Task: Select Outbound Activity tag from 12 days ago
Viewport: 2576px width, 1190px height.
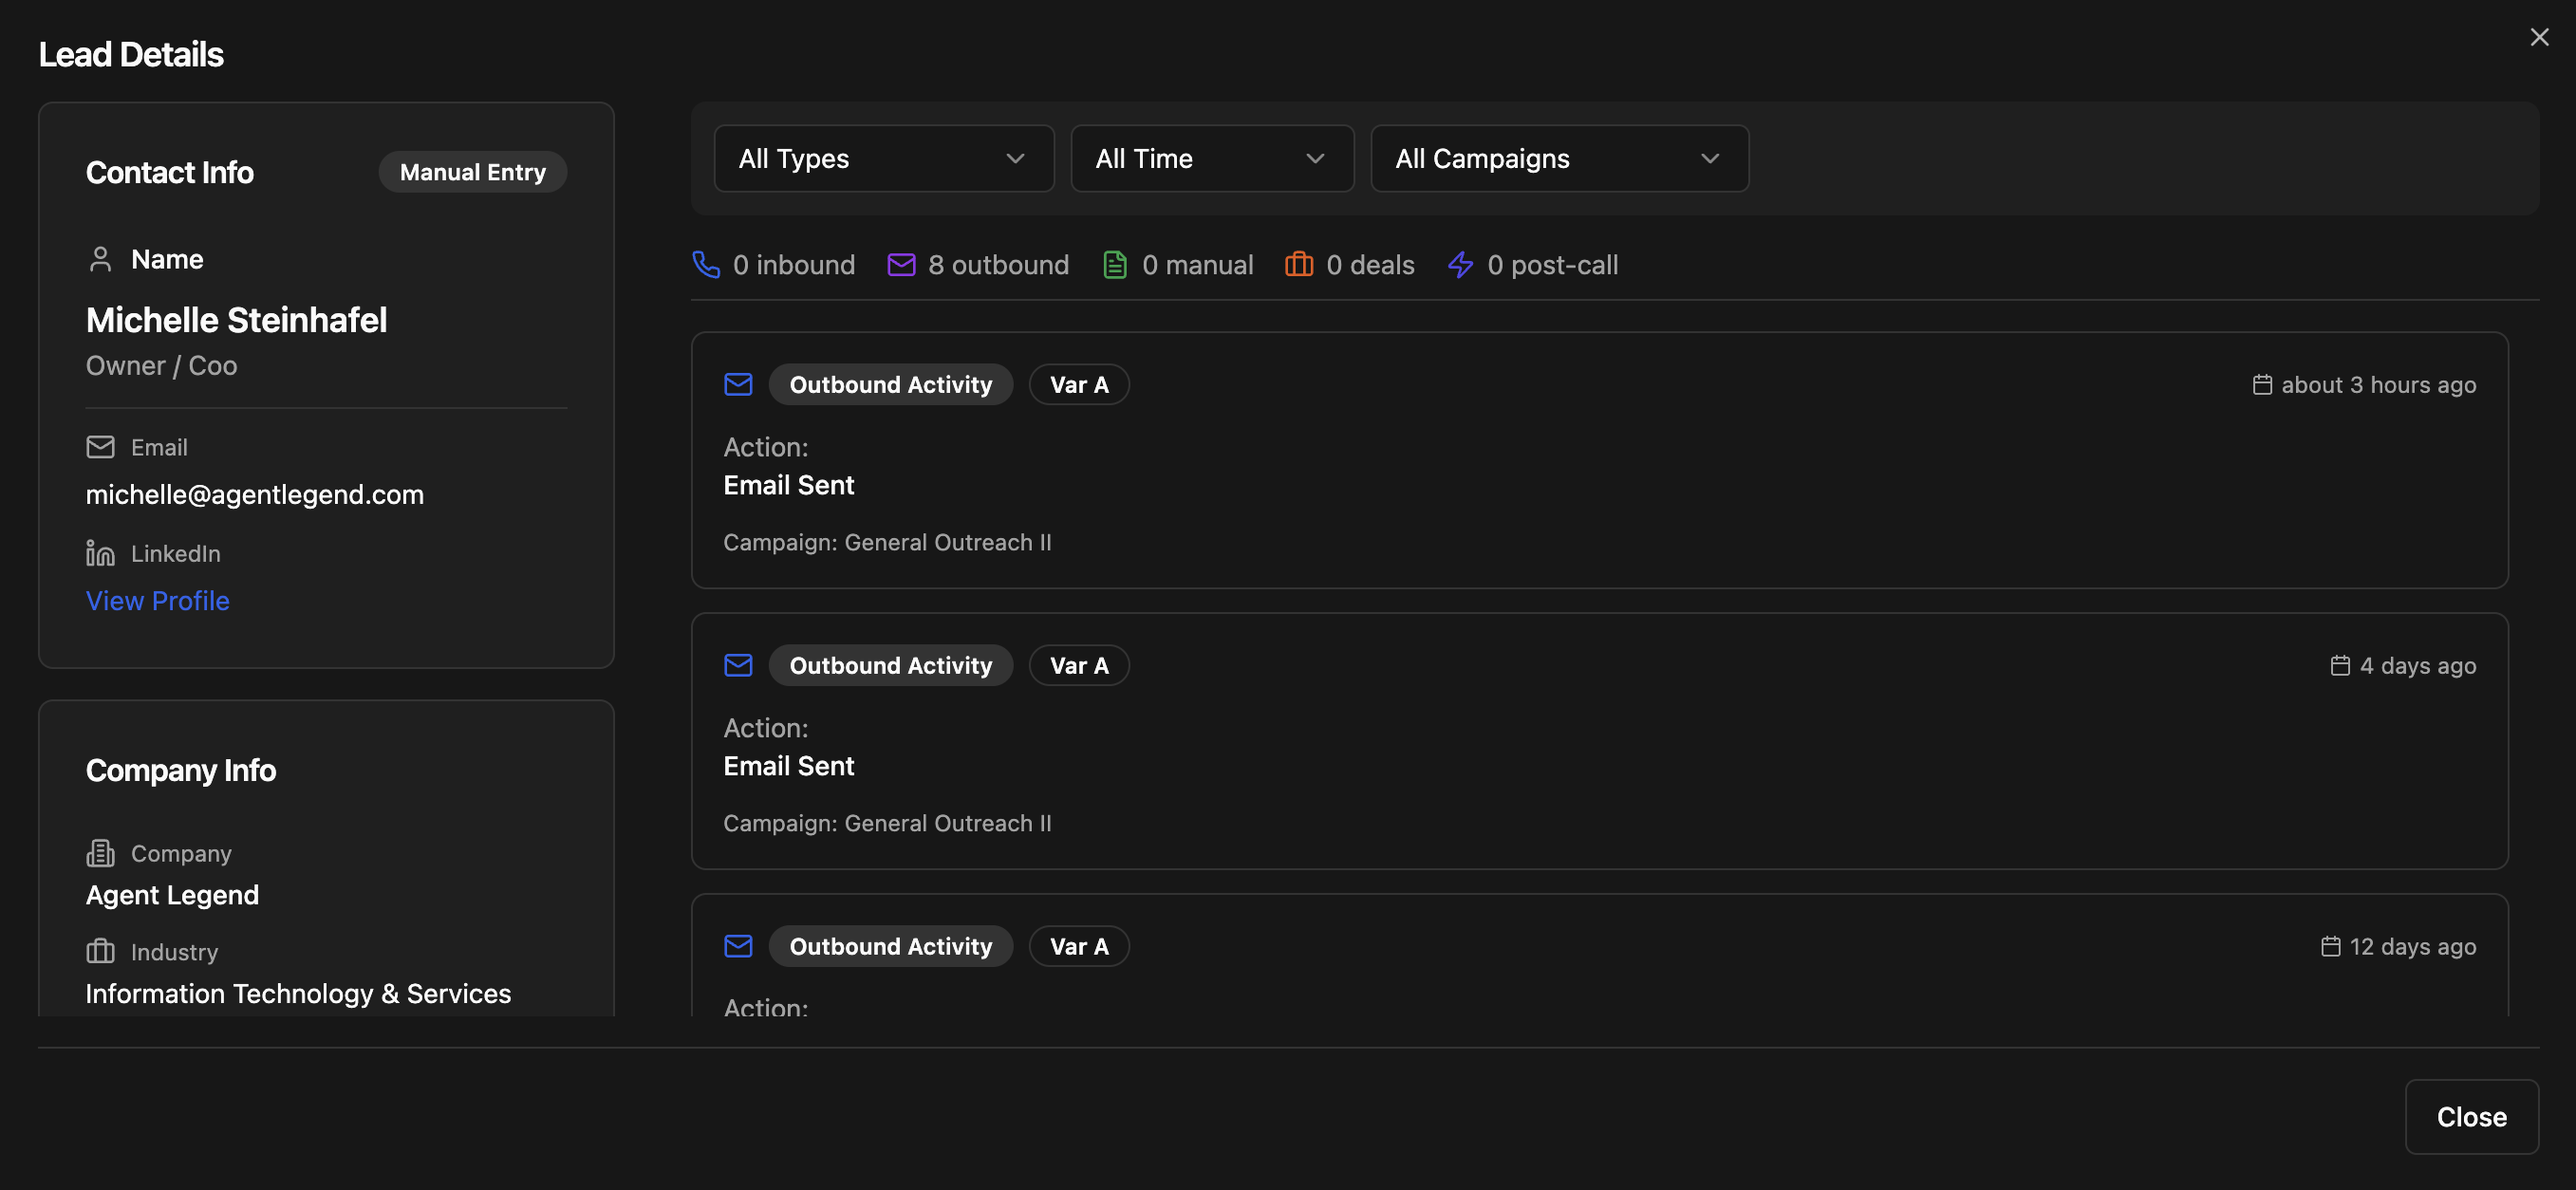Action: click(890, 947)
